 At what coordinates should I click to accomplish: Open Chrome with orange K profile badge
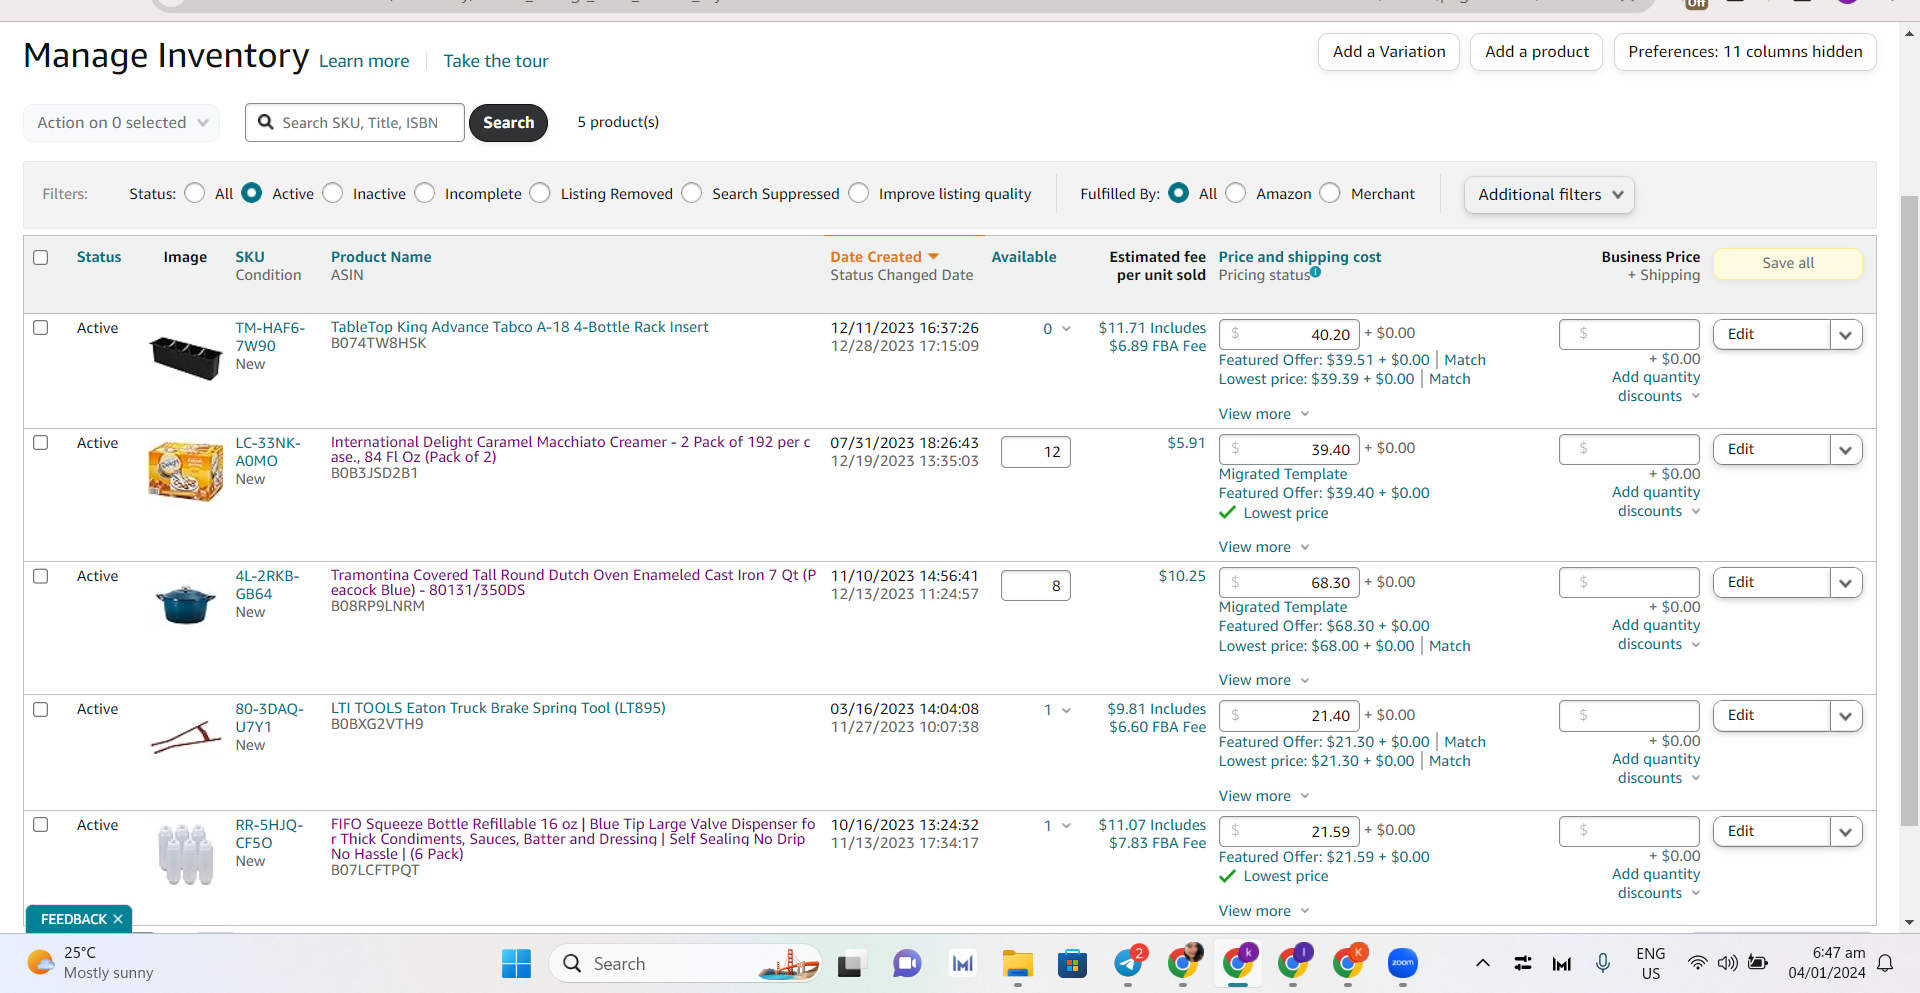click(1348, 962)
